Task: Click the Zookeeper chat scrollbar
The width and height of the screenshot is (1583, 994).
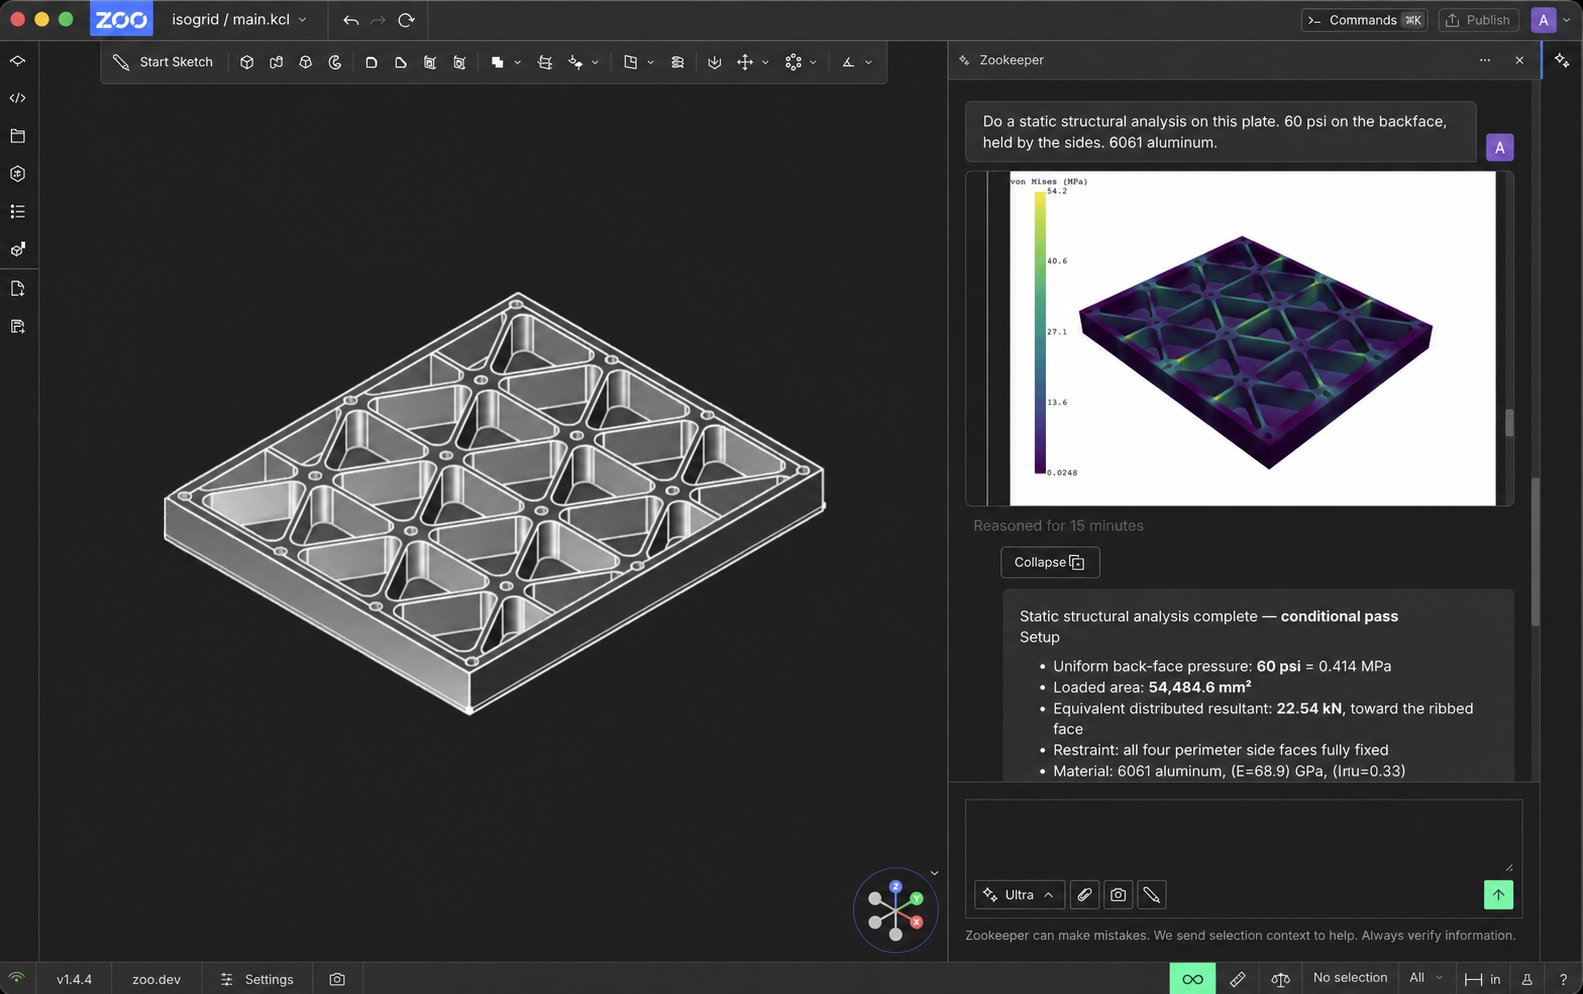Action: coord(1535,552)
